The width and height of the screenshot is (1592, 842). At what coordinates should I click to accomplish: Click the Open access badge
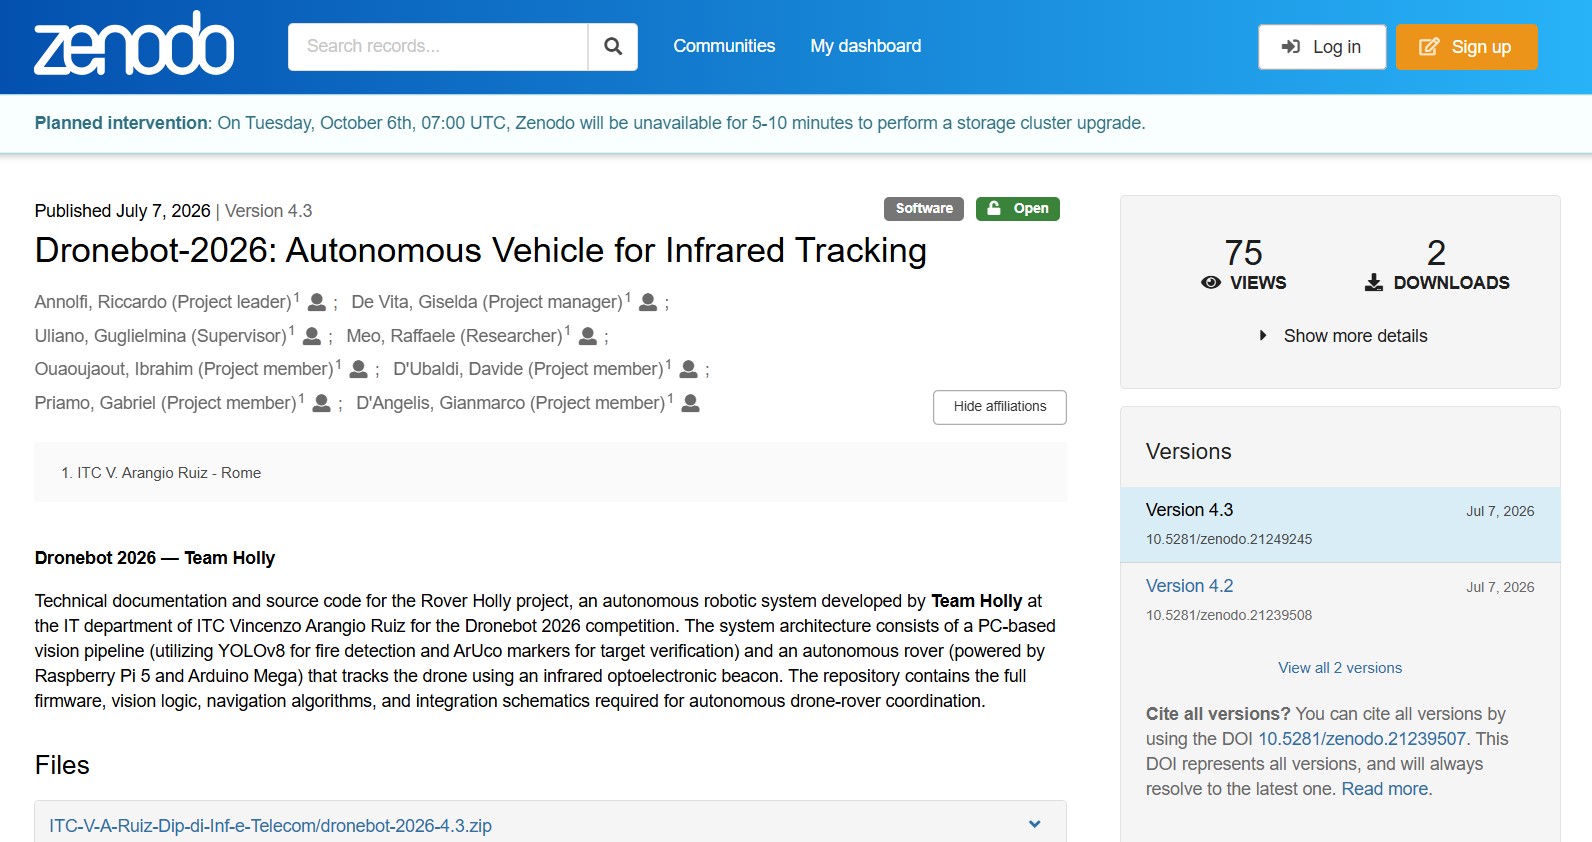point(1018,208)
